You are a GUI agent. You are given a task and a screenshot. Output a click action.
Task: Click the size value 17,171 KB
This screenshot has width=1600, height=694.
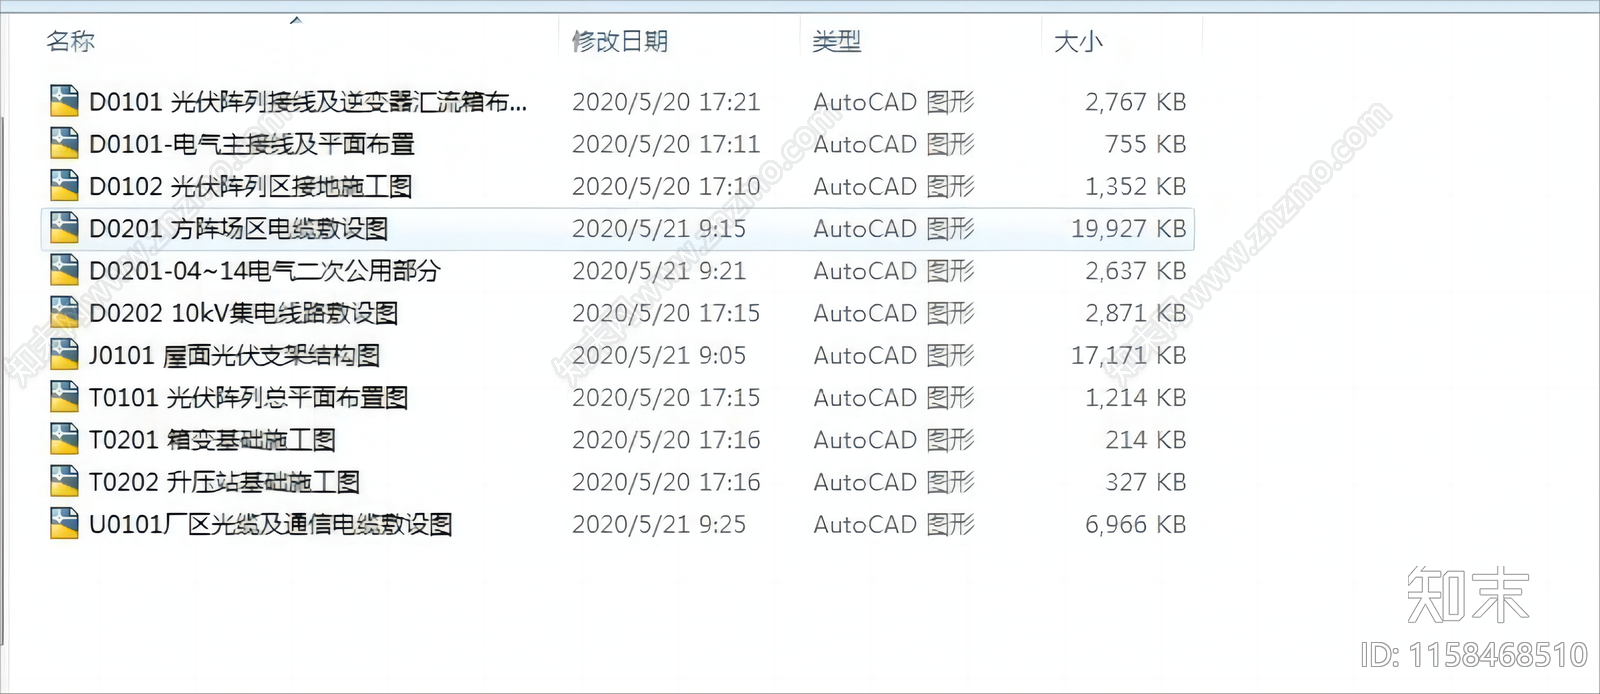[1129, 355]
